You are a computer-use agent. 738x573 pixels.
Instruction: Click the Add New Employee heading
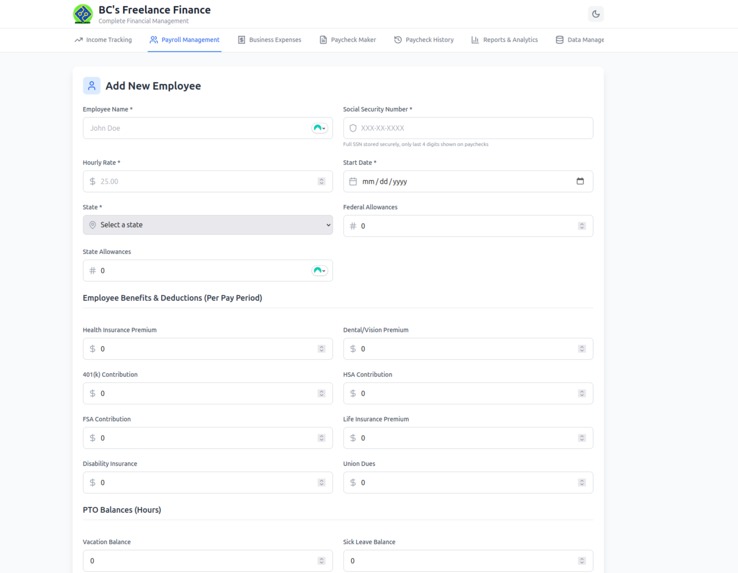153,86
